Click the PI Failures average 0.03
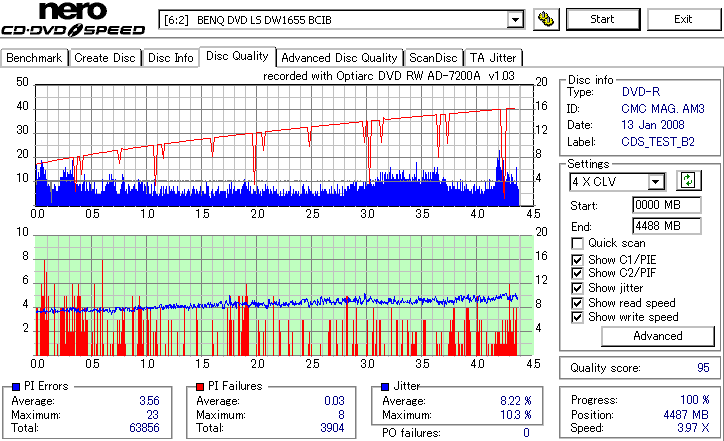 (x=334, y=401)
